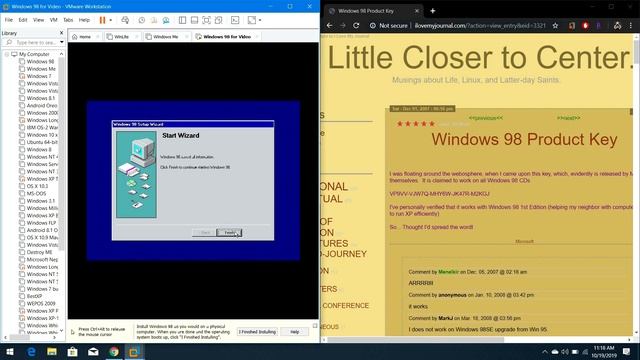Dismiss the VMware install hint bar
Viewport: 640px width, 360px height.
(x=315, y=326)
